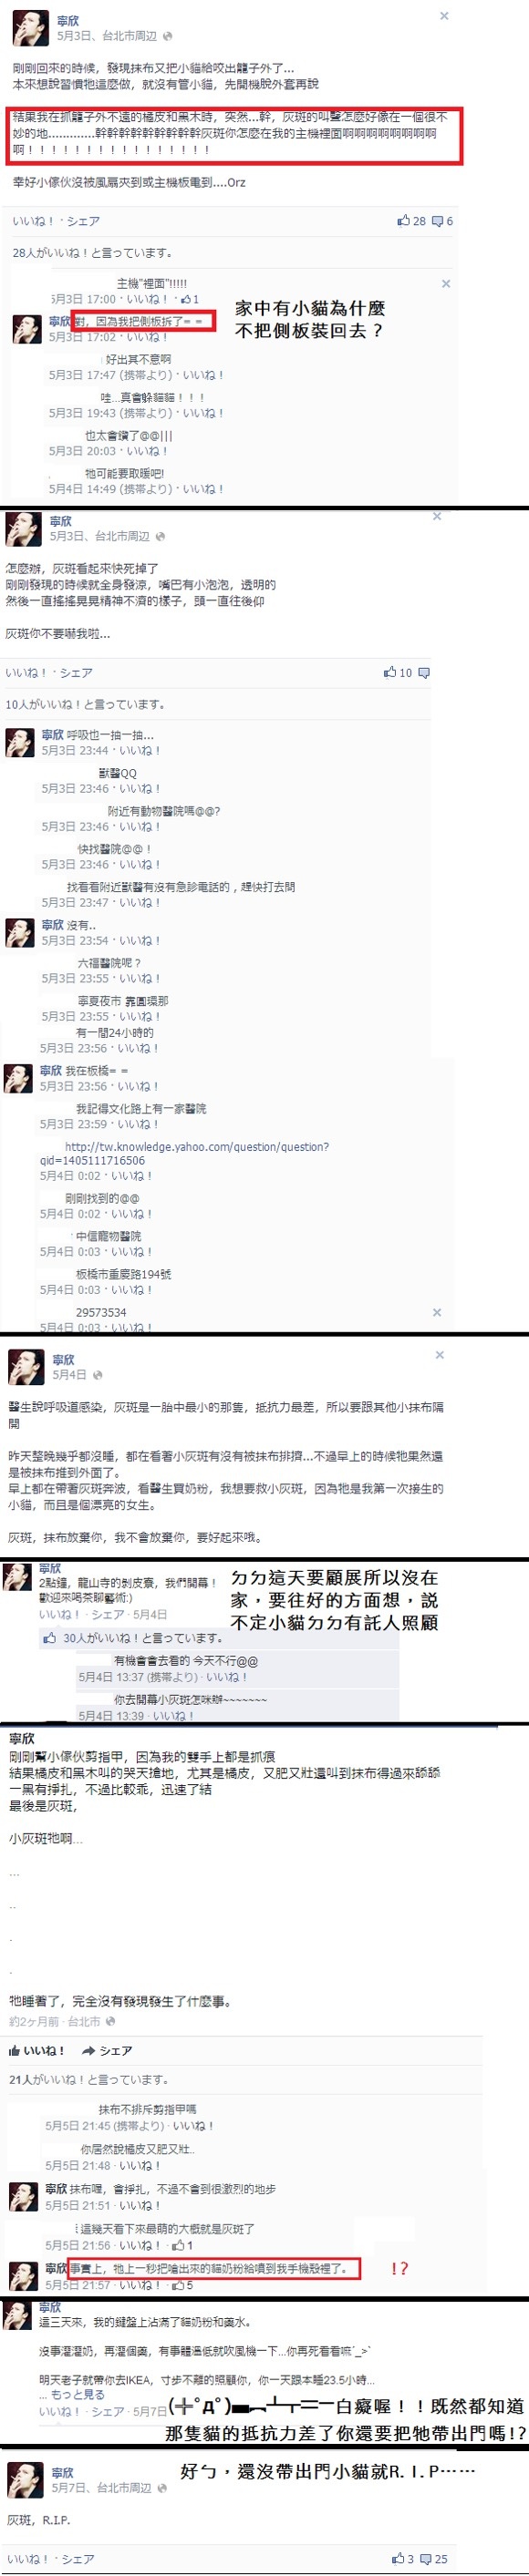
Task: Click the thumbs-up icon showing 28 likes
Action: pos(404,221)
